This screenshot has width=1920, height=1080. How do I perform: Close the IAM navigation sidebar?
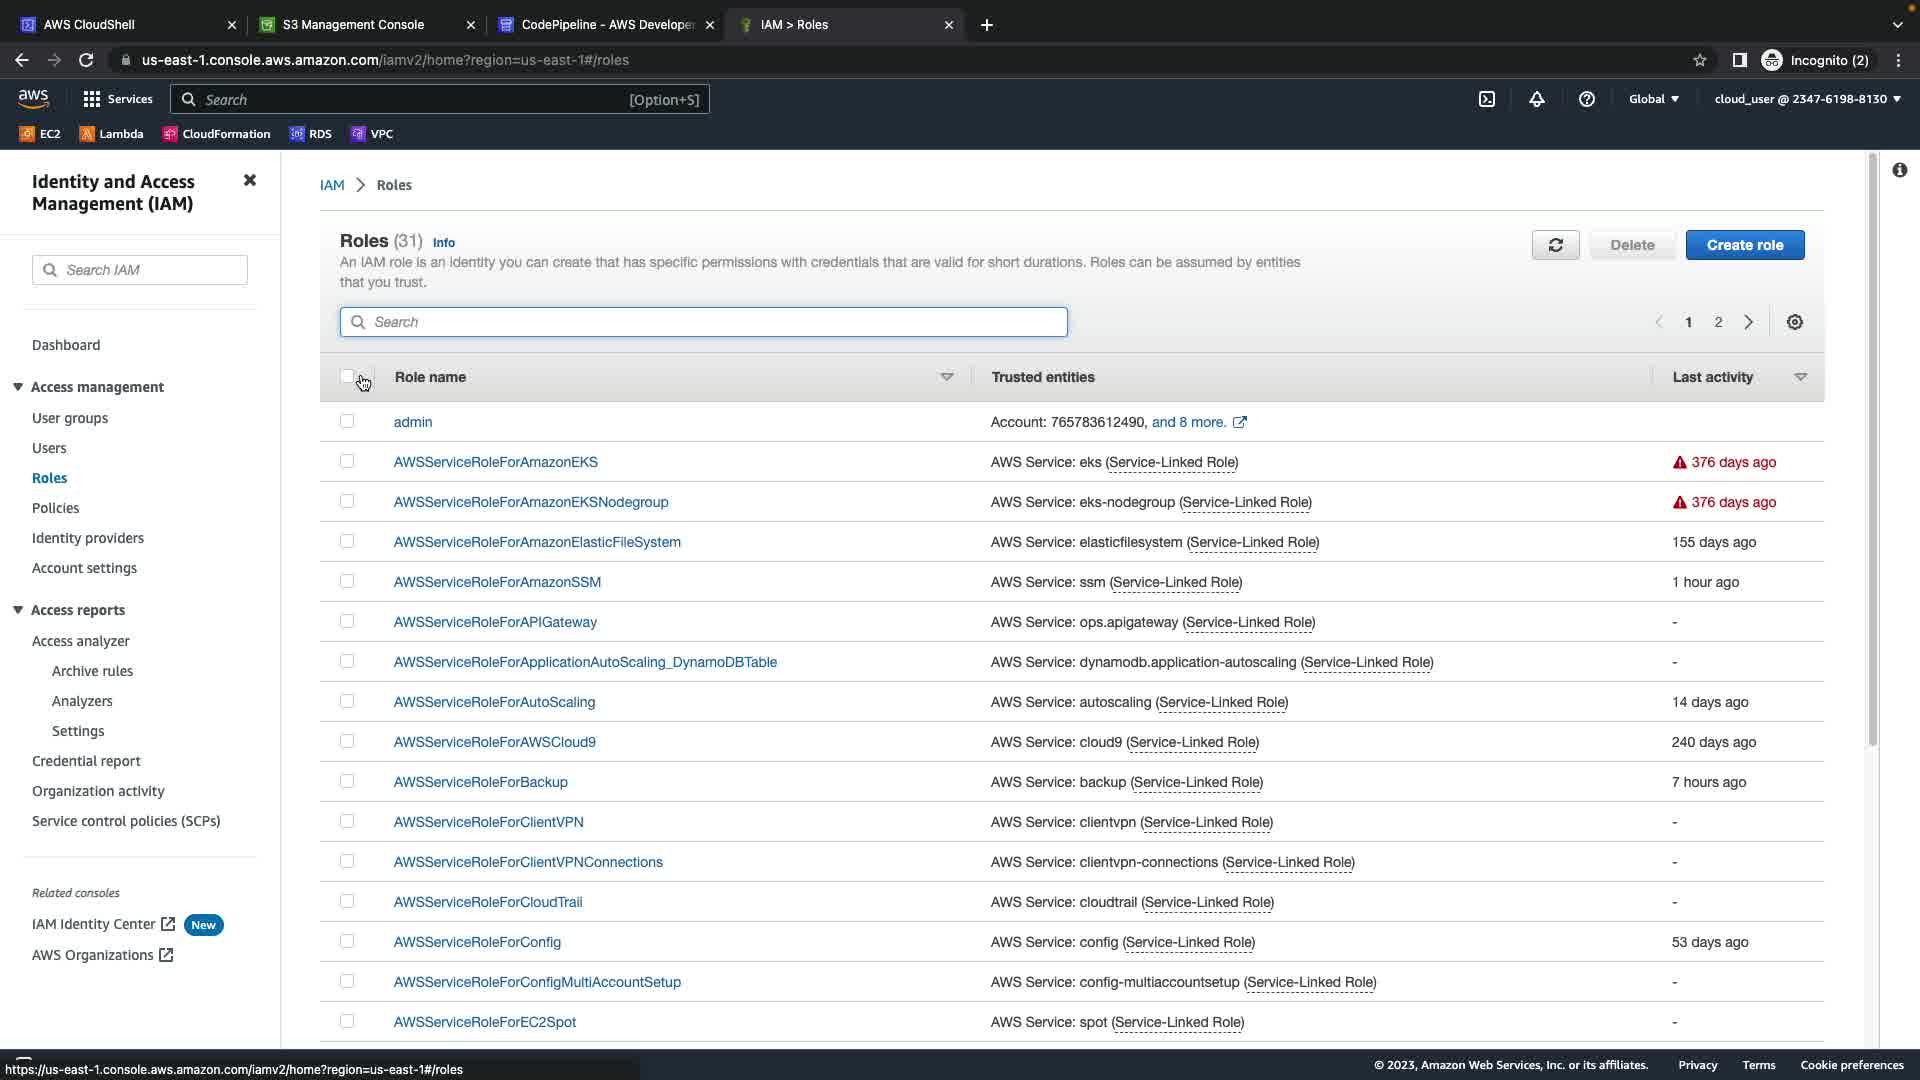click(x=250, y=180)
